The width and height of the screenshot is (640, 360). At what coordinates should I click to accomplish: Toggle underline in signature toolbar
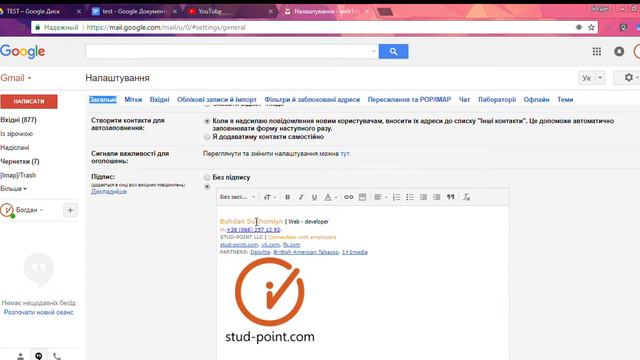pyautogui.click(x=314, y=197)
